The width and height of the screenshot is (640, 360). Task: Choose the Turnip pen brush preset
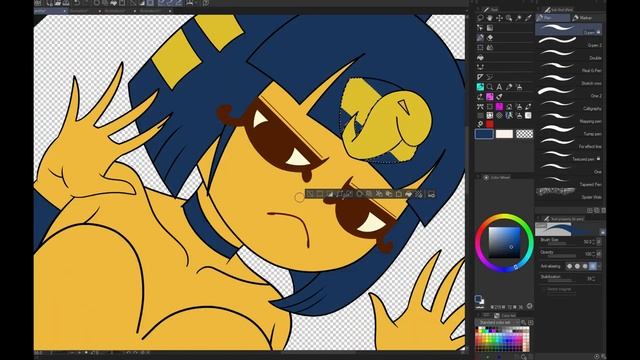(x=569, y=130)
